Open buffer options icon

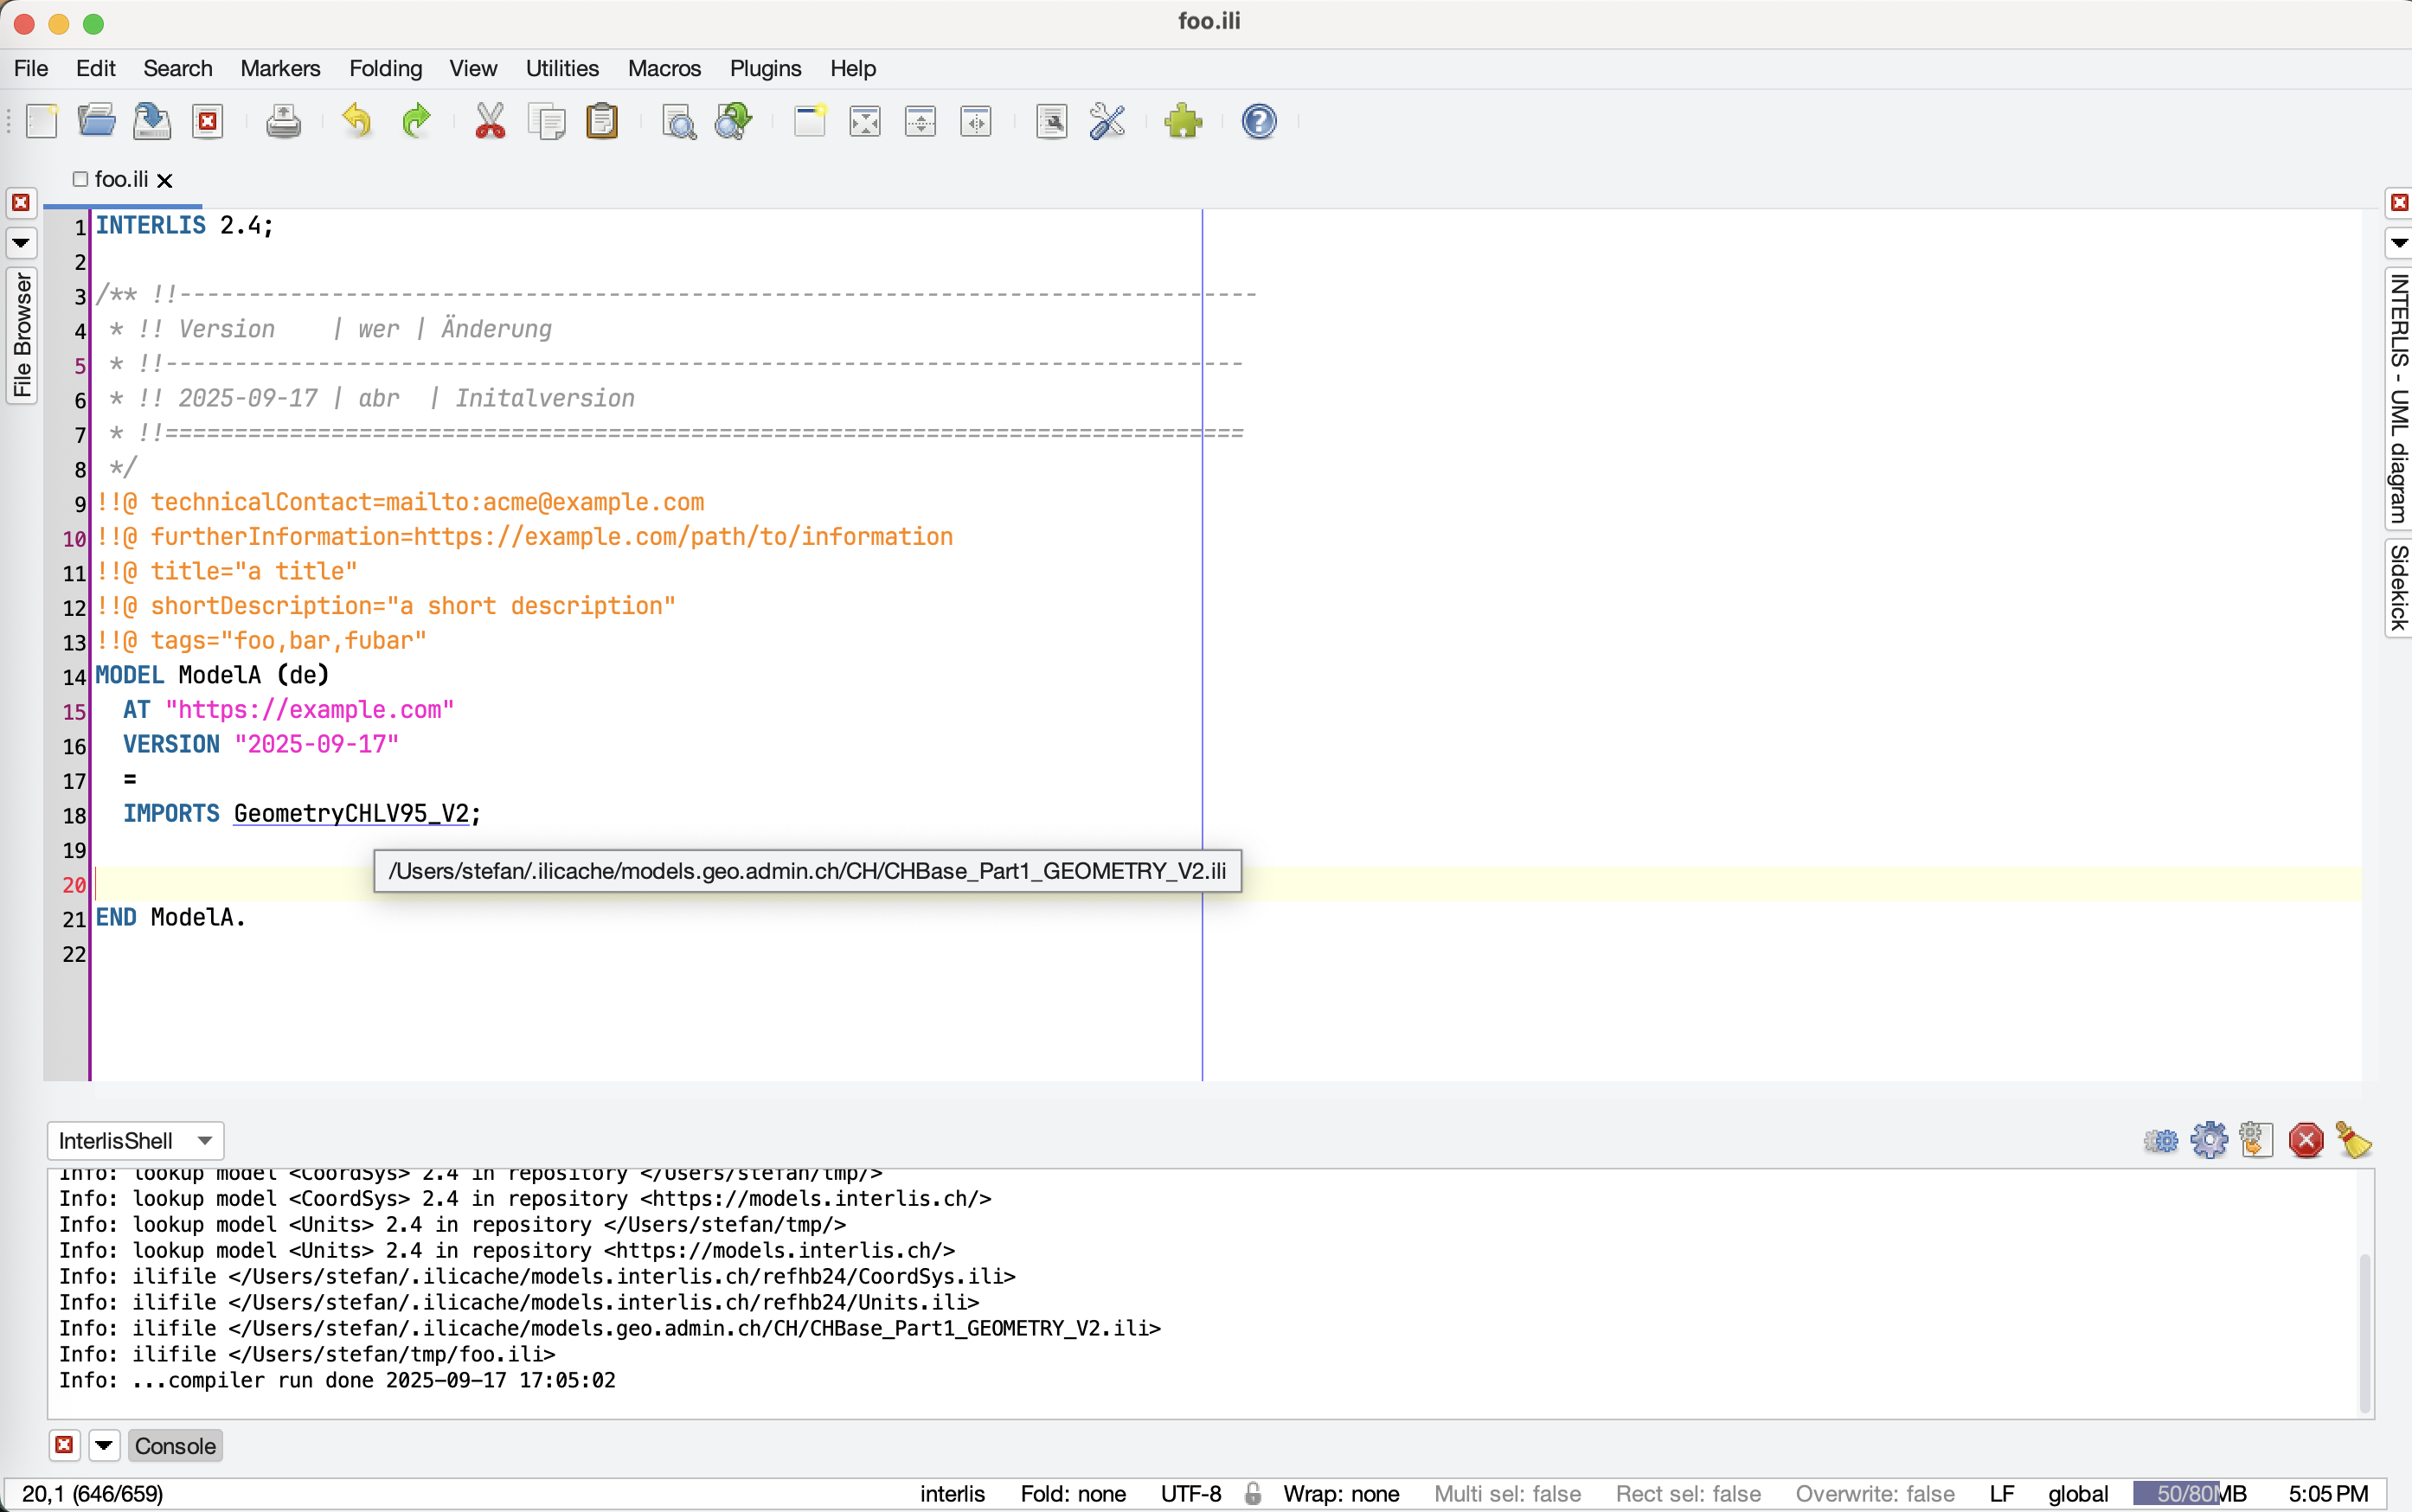click(1052, 122)
